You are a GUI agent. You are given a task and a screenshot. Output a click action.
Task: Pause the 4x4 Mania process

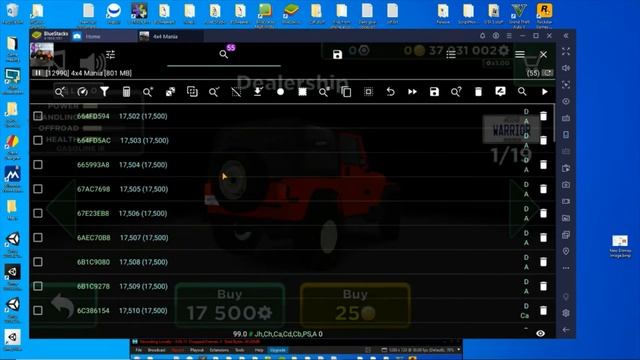38,73
